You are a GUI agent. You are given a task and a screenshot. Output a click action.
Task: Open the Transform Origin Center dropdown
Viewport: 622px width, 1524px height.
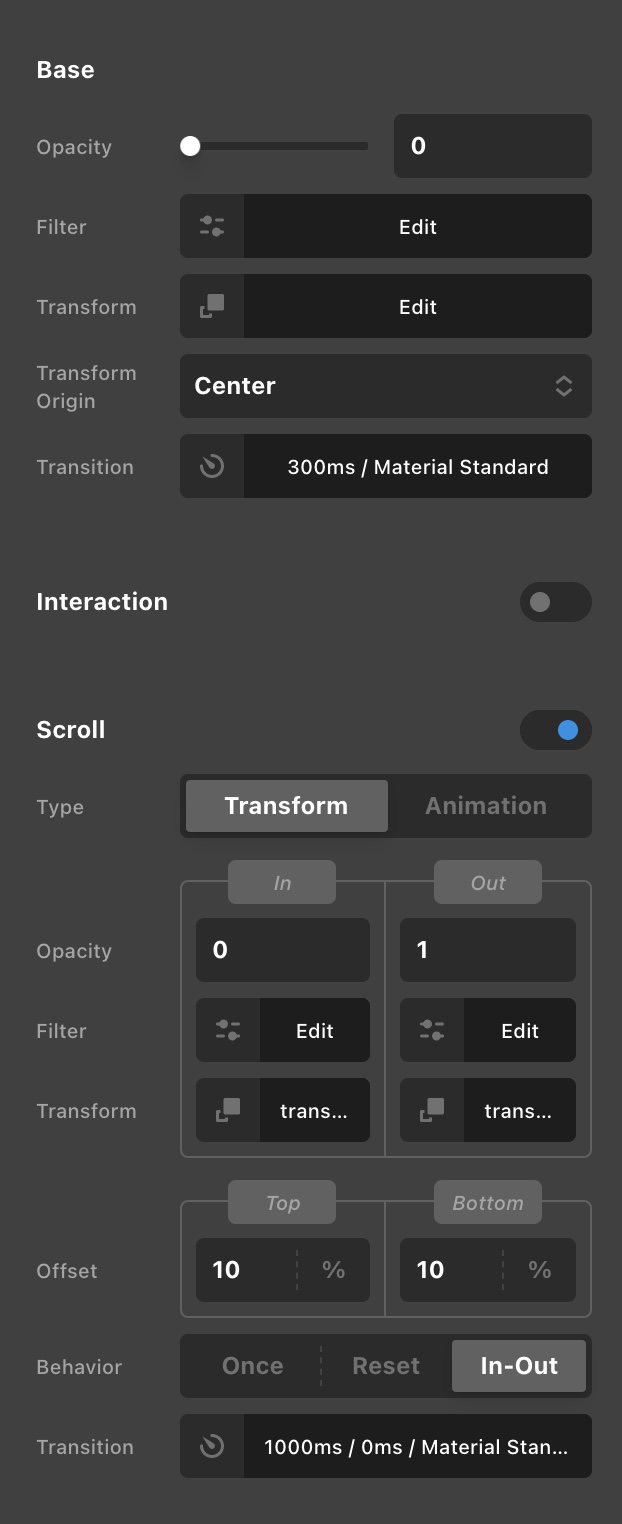tap(385, 386)
